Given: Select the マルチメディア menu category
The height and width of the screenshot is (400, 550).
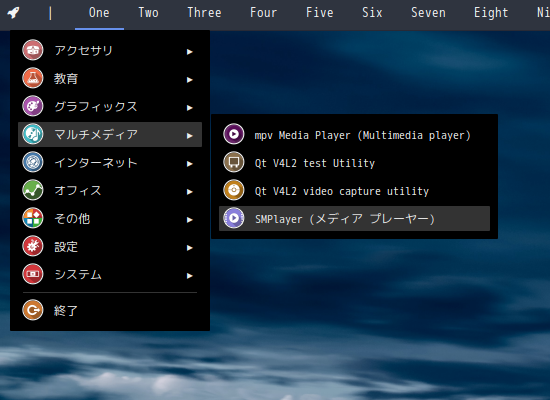Looking at the screenshot, I should (110, 134).
